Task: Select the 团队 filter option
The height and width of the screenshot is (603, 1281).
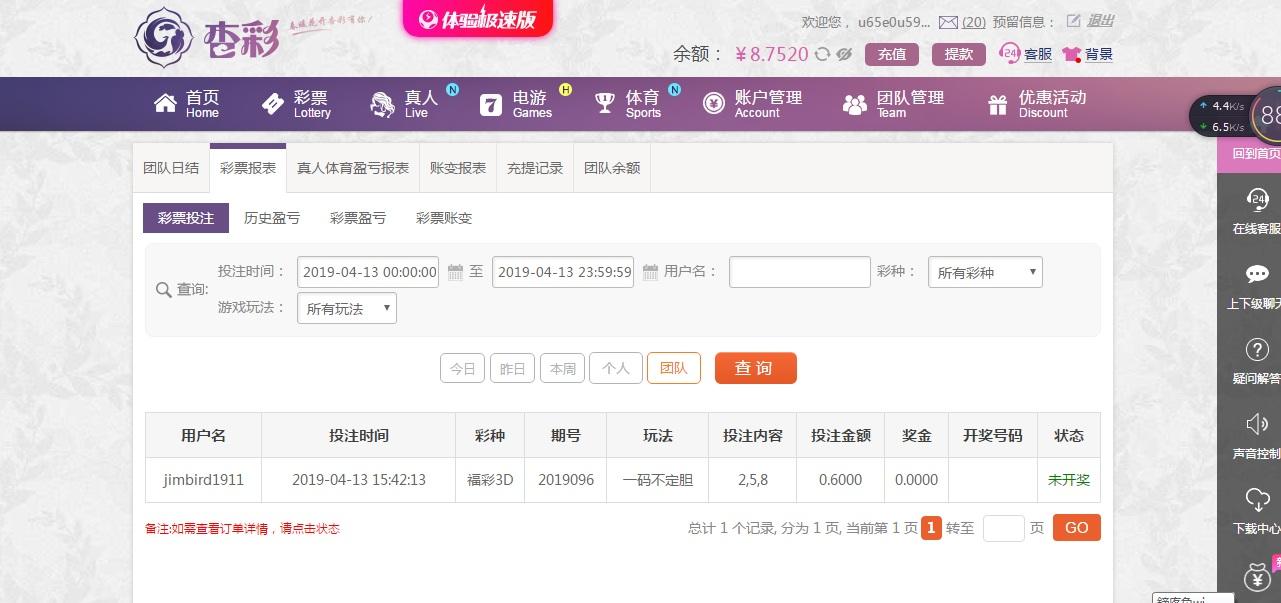Action: pyautogui.click(x=674, y=368)
